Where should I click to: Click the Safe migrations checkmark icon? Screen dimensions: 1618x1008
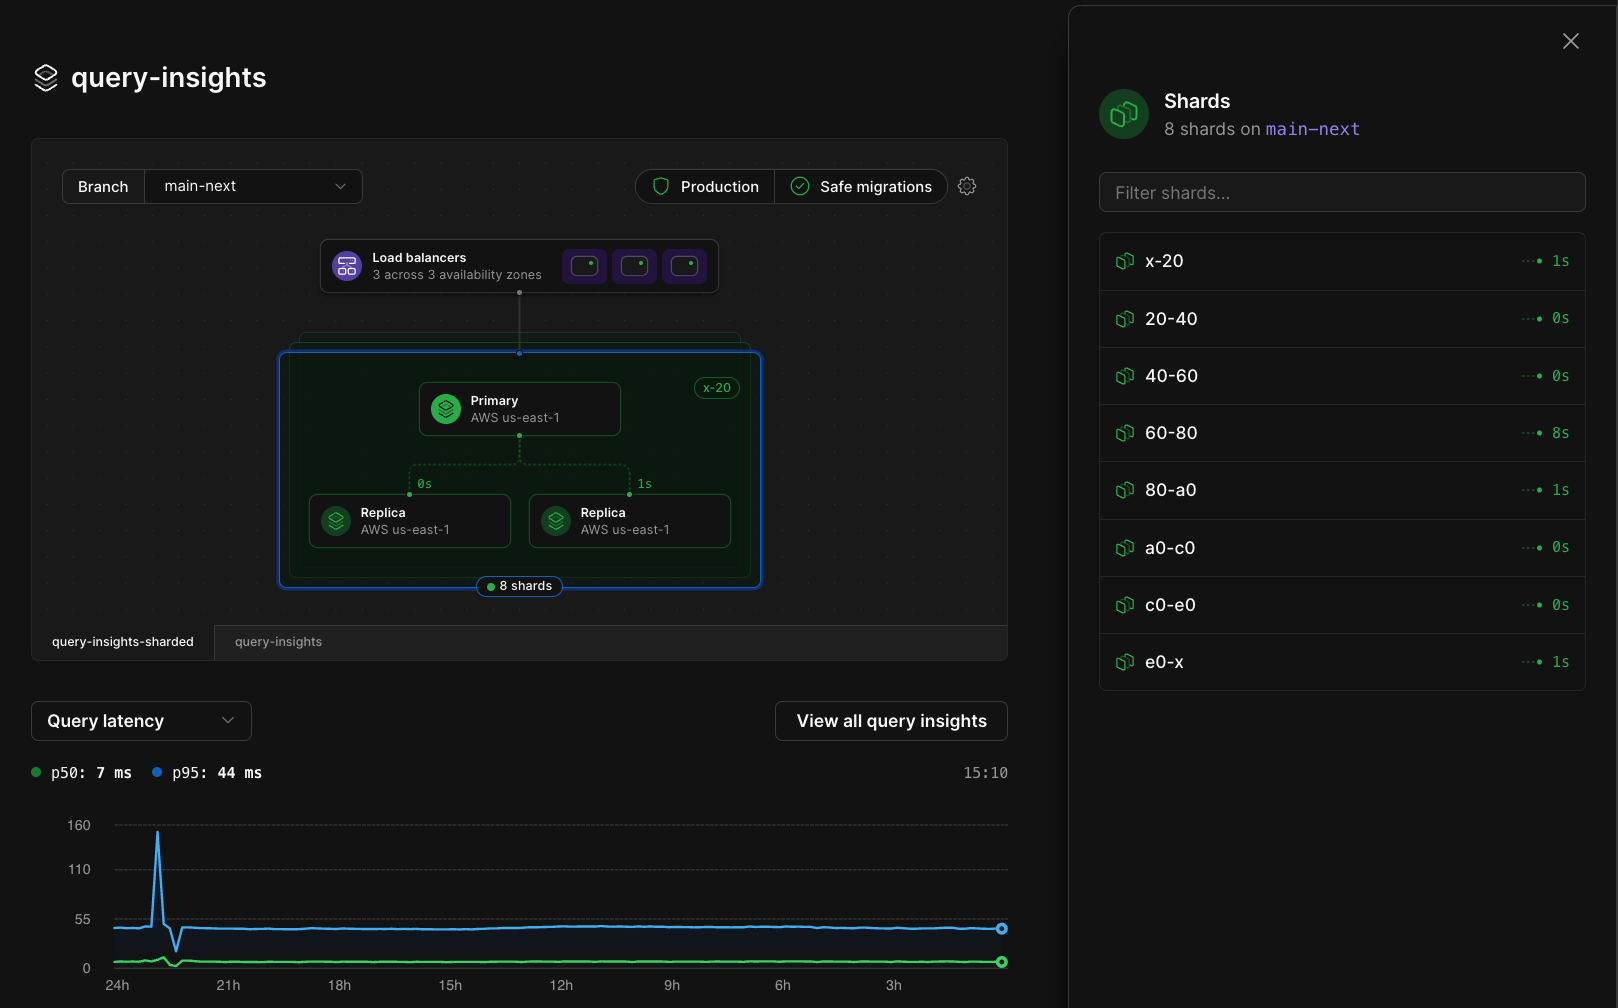coord(800,186)
